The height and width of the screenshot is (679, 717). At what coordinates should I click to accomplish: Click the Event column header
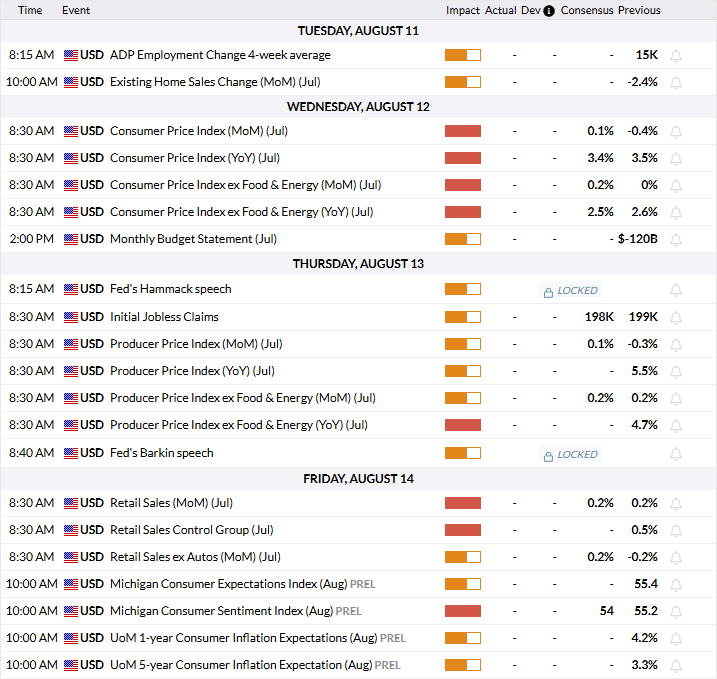pyautogui.click(x=76, y=11)
